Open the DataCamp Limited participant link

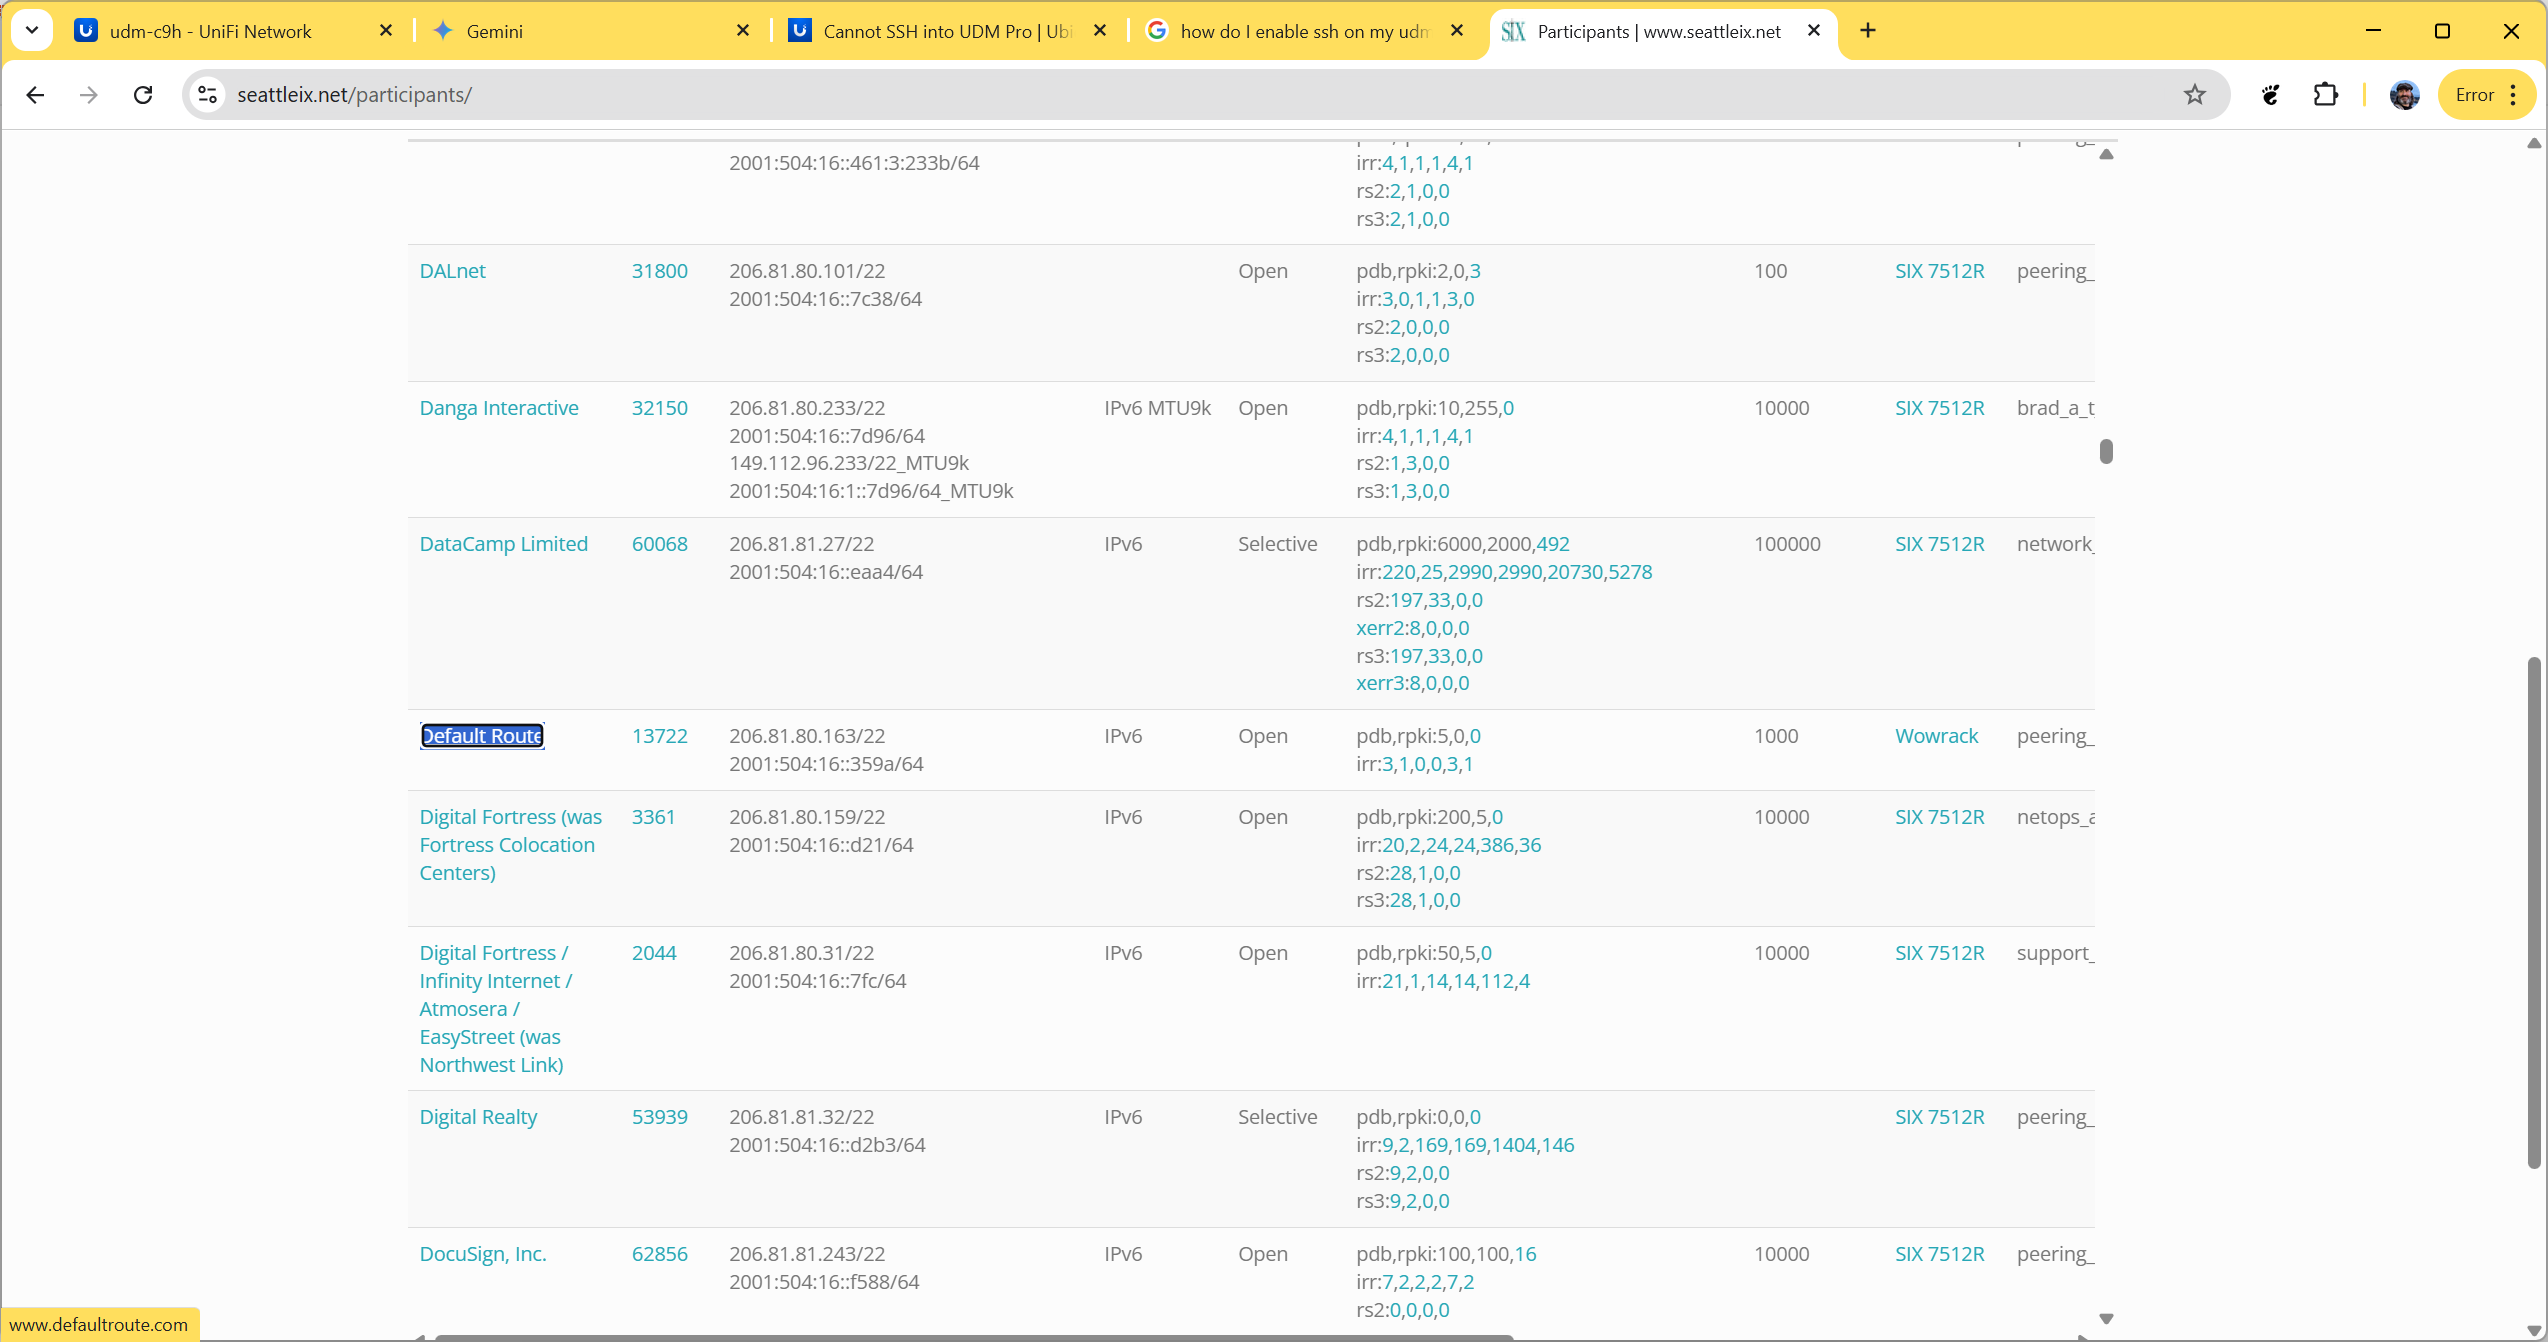point(503,544)
